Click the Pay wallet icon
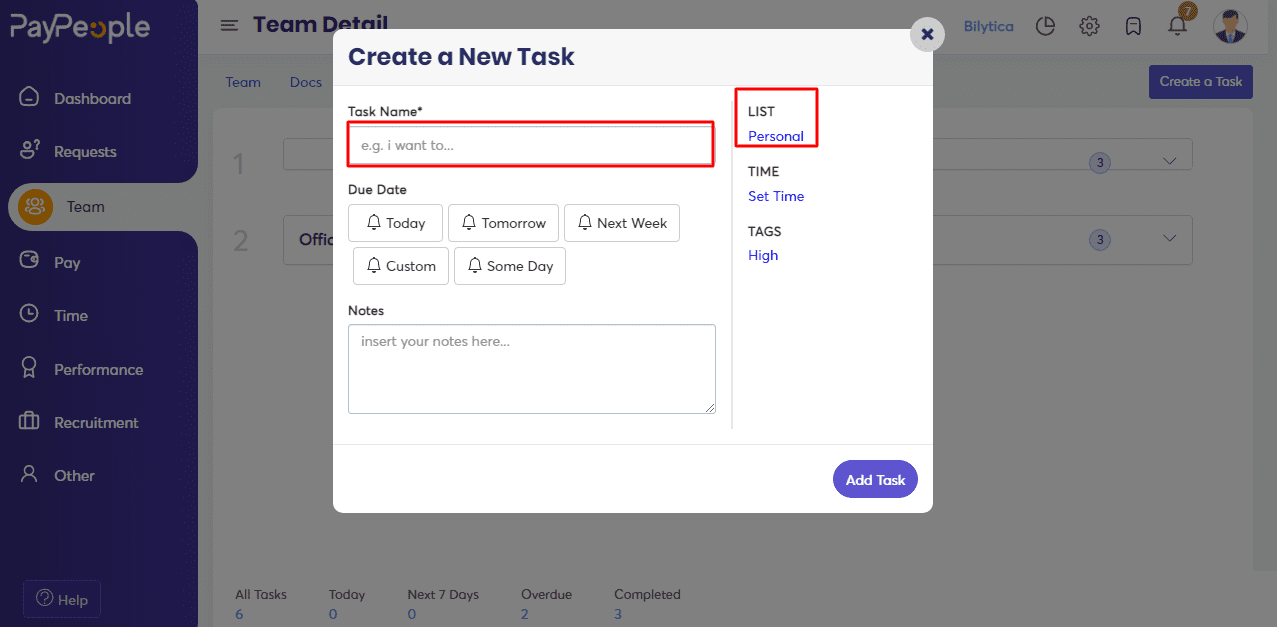 pyautogui.click(x=29, y=261)
